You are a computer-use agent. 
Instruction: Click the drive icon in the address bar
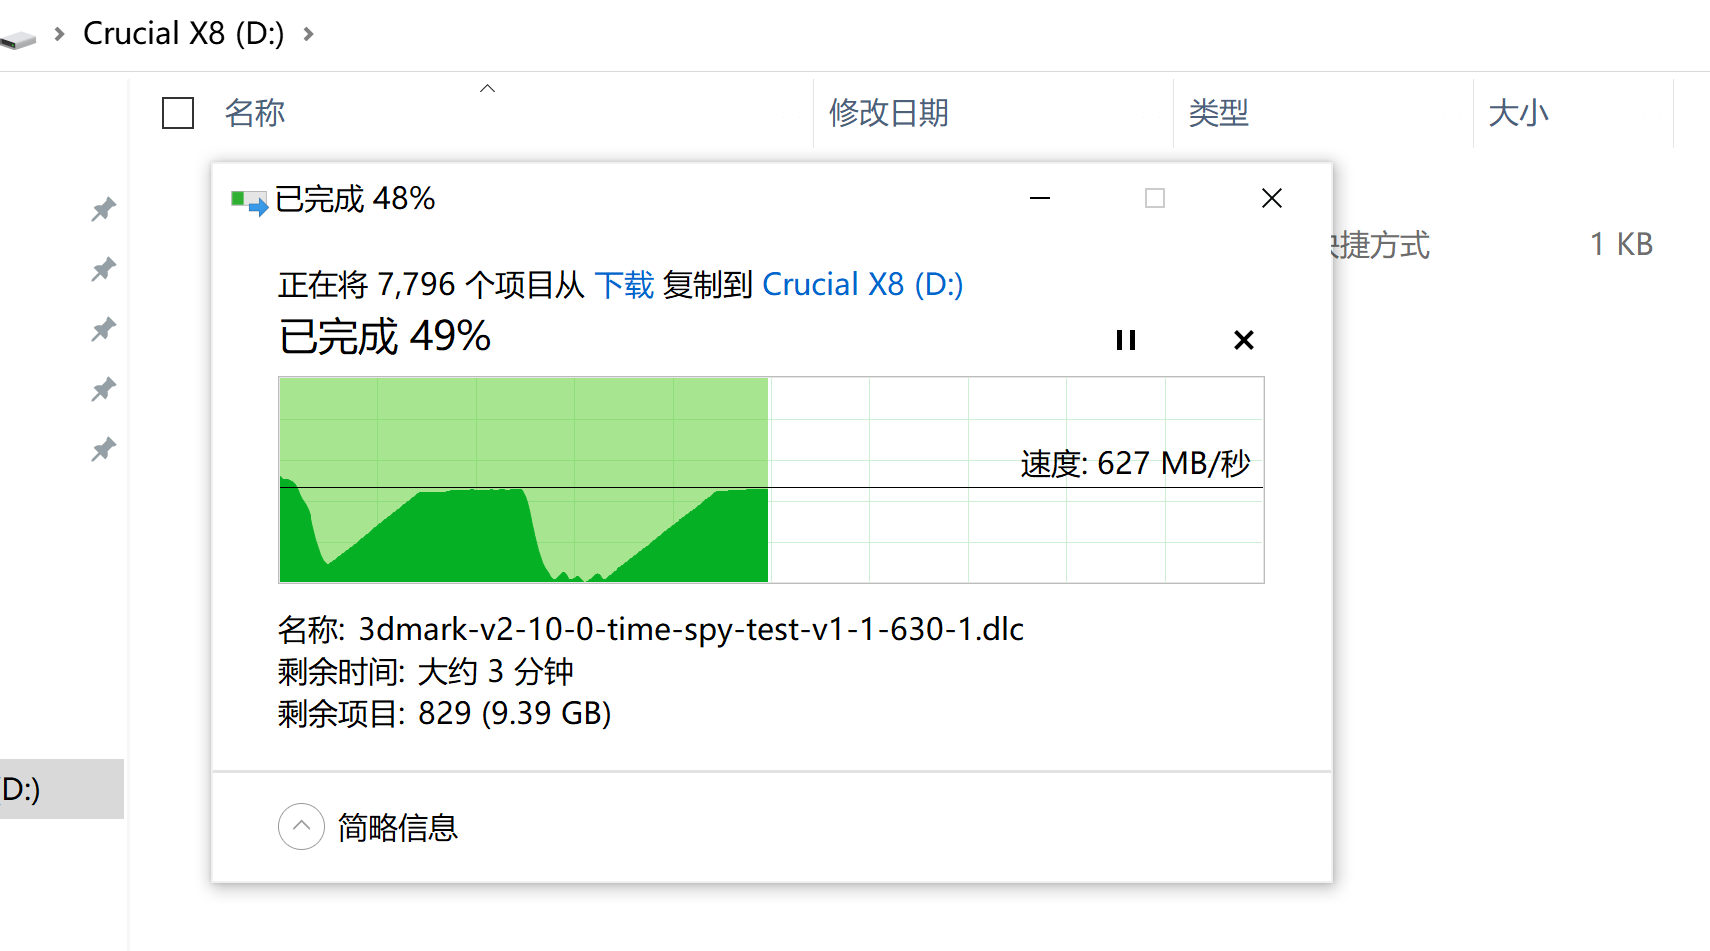[18, 38]
